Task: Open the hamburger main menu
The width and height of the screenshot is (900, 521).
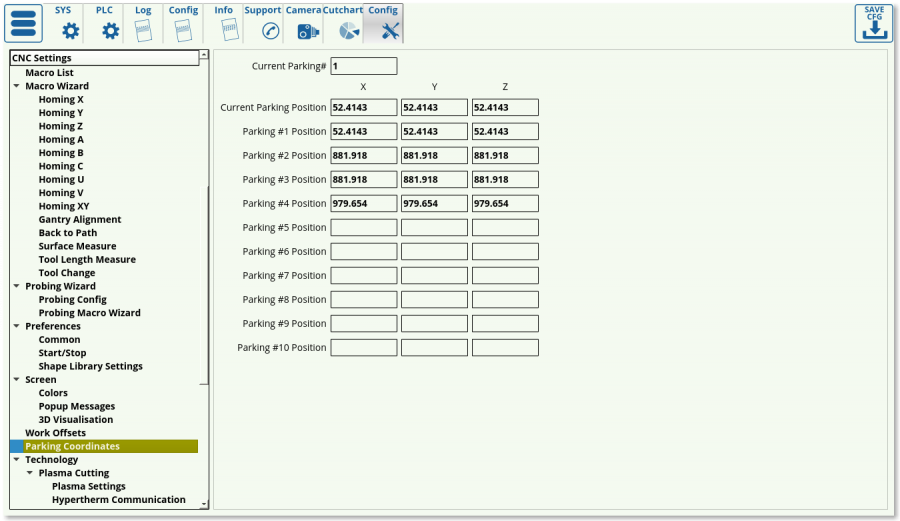Action: (24, 24)
